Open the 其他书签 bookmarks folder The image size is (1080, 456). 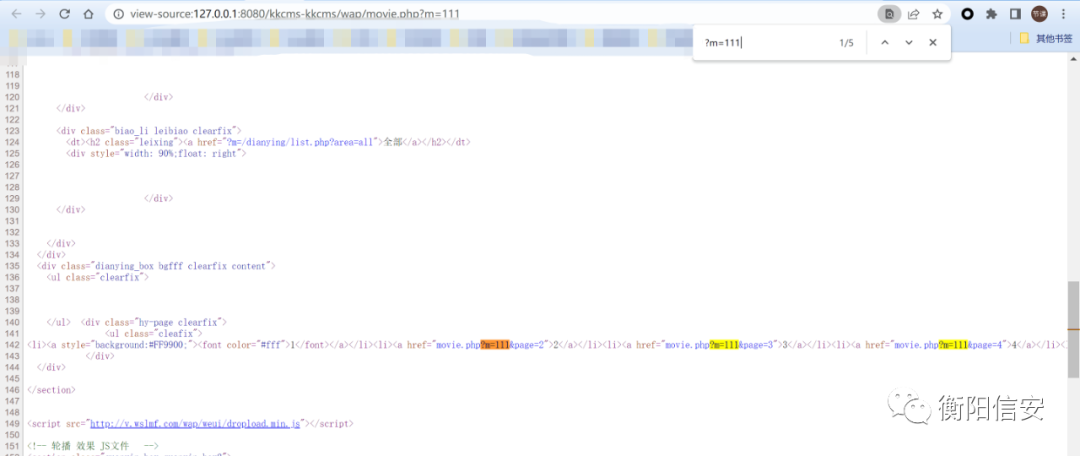(x=1046, y=38)
